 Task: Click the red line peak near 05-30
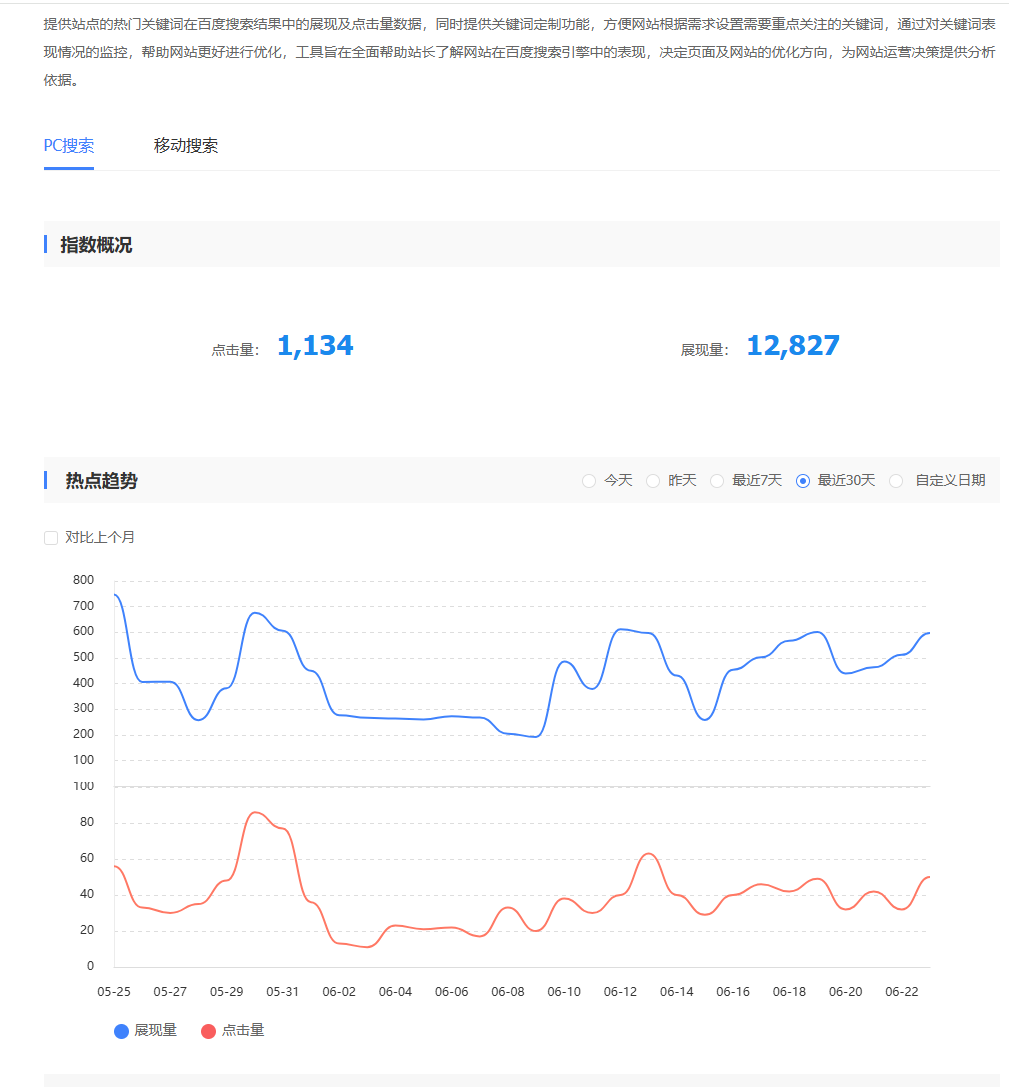coord(256,812)
